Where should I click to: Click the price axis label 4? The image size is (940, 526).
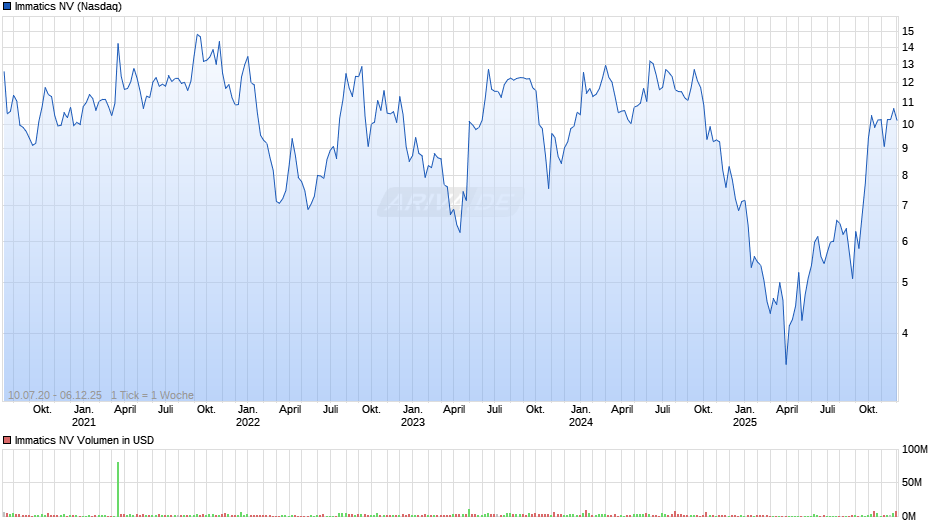pos(905,333)
